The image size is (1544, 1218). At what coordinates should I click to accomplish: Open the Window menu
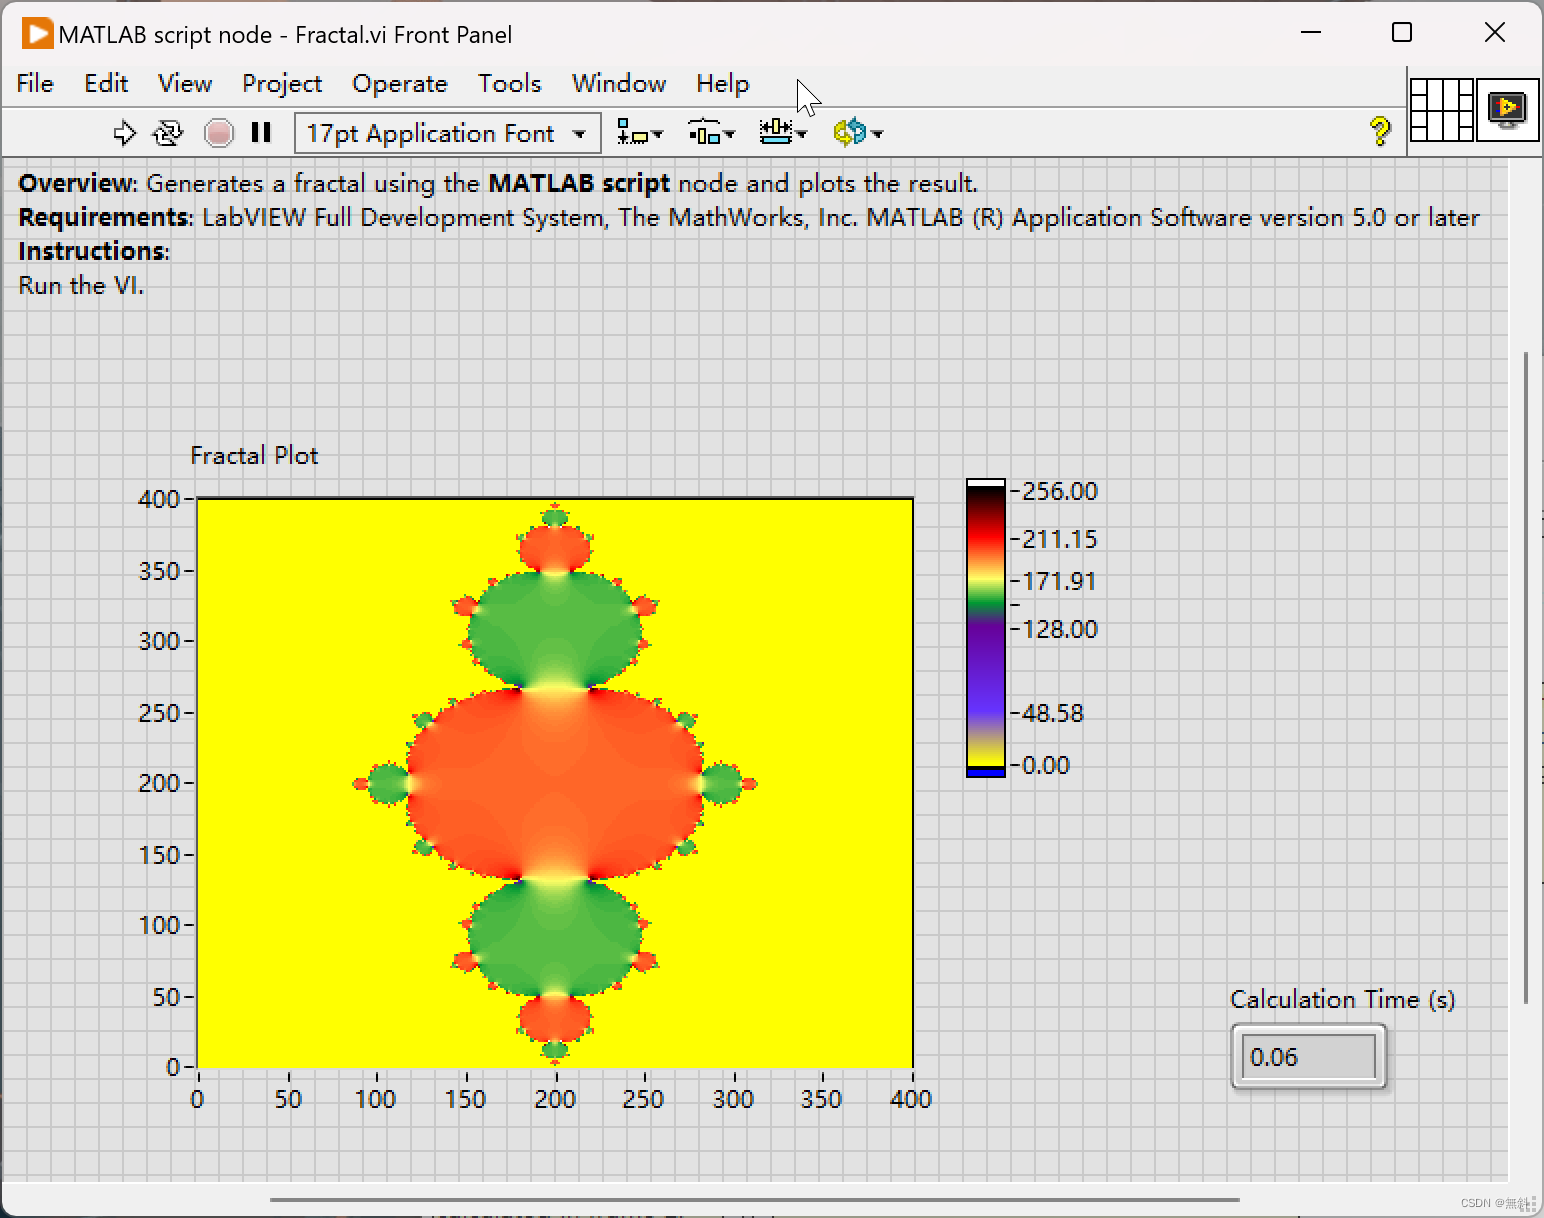tap(619, 84)
